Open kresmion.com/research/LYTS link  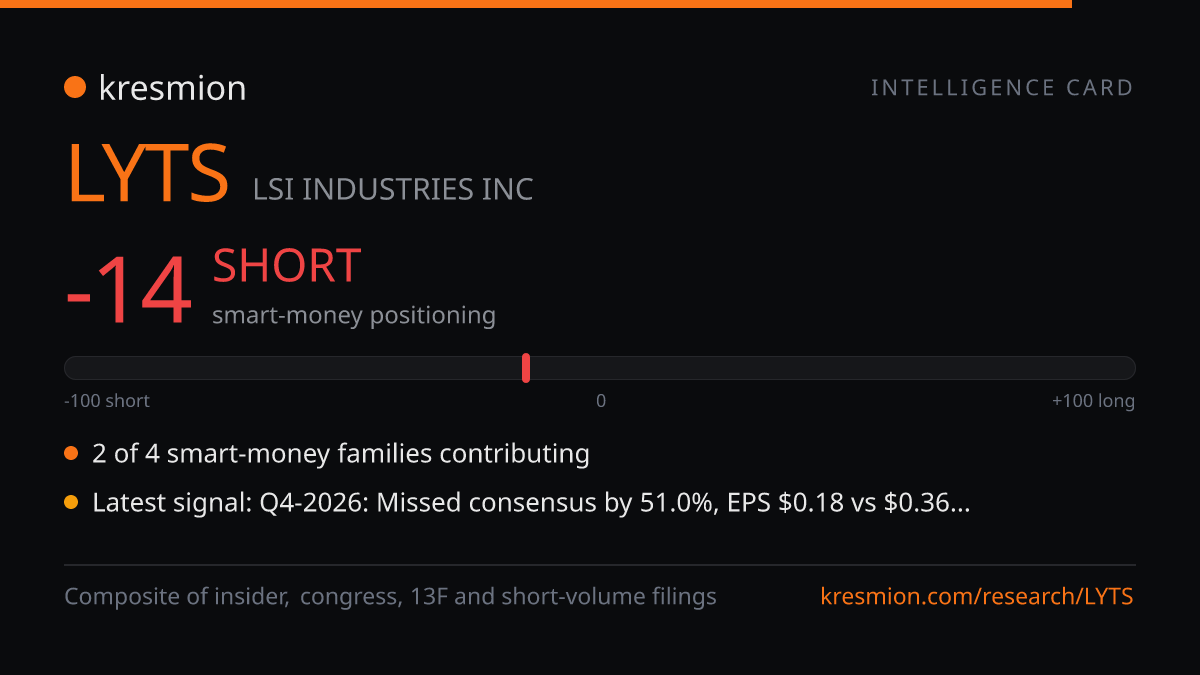click(x=977, y=597)
